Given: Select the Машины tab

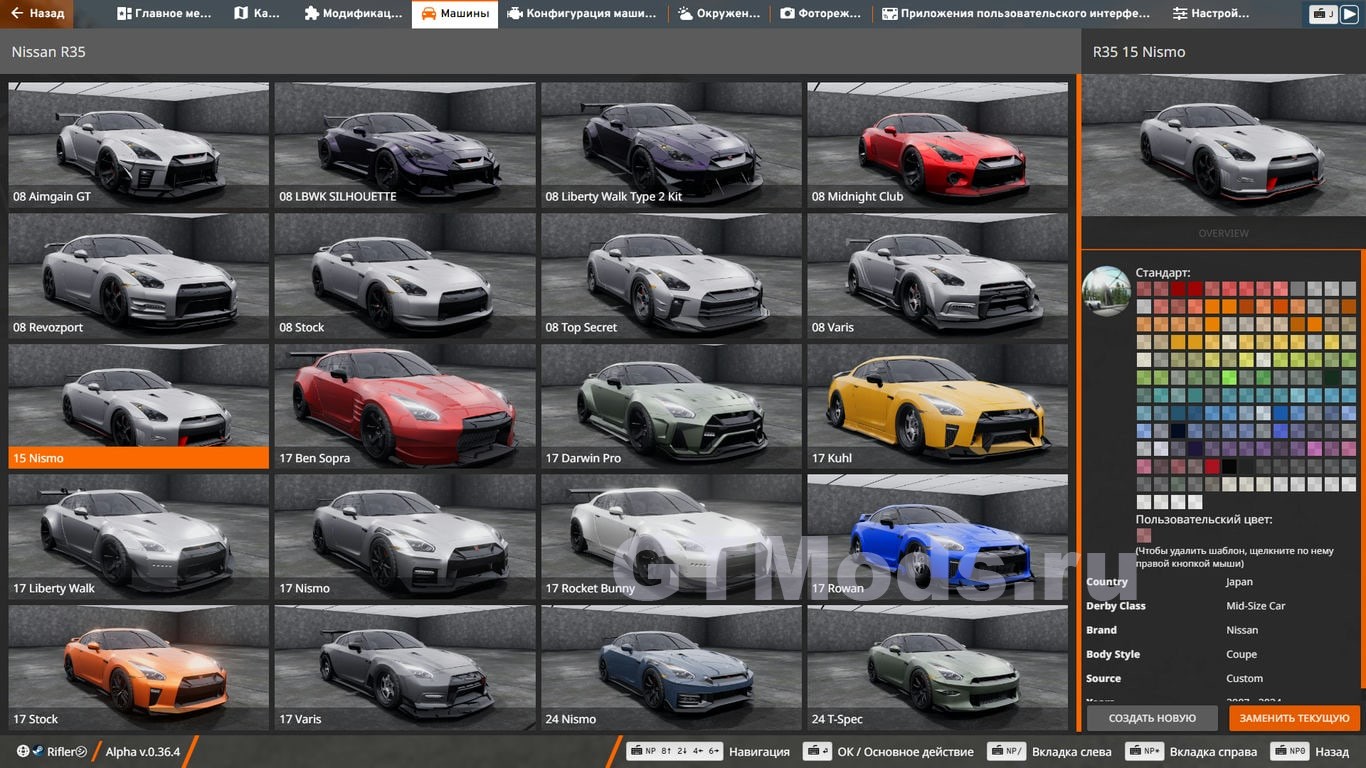Looking at the screenshot, I should click(x=455, y=14).
